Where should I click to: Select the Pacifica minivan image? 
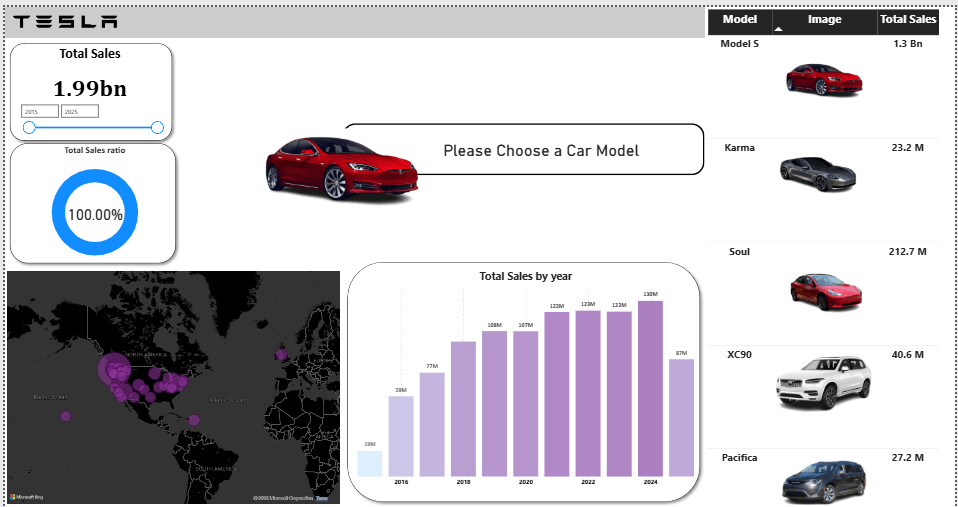[x=824, y=484]
